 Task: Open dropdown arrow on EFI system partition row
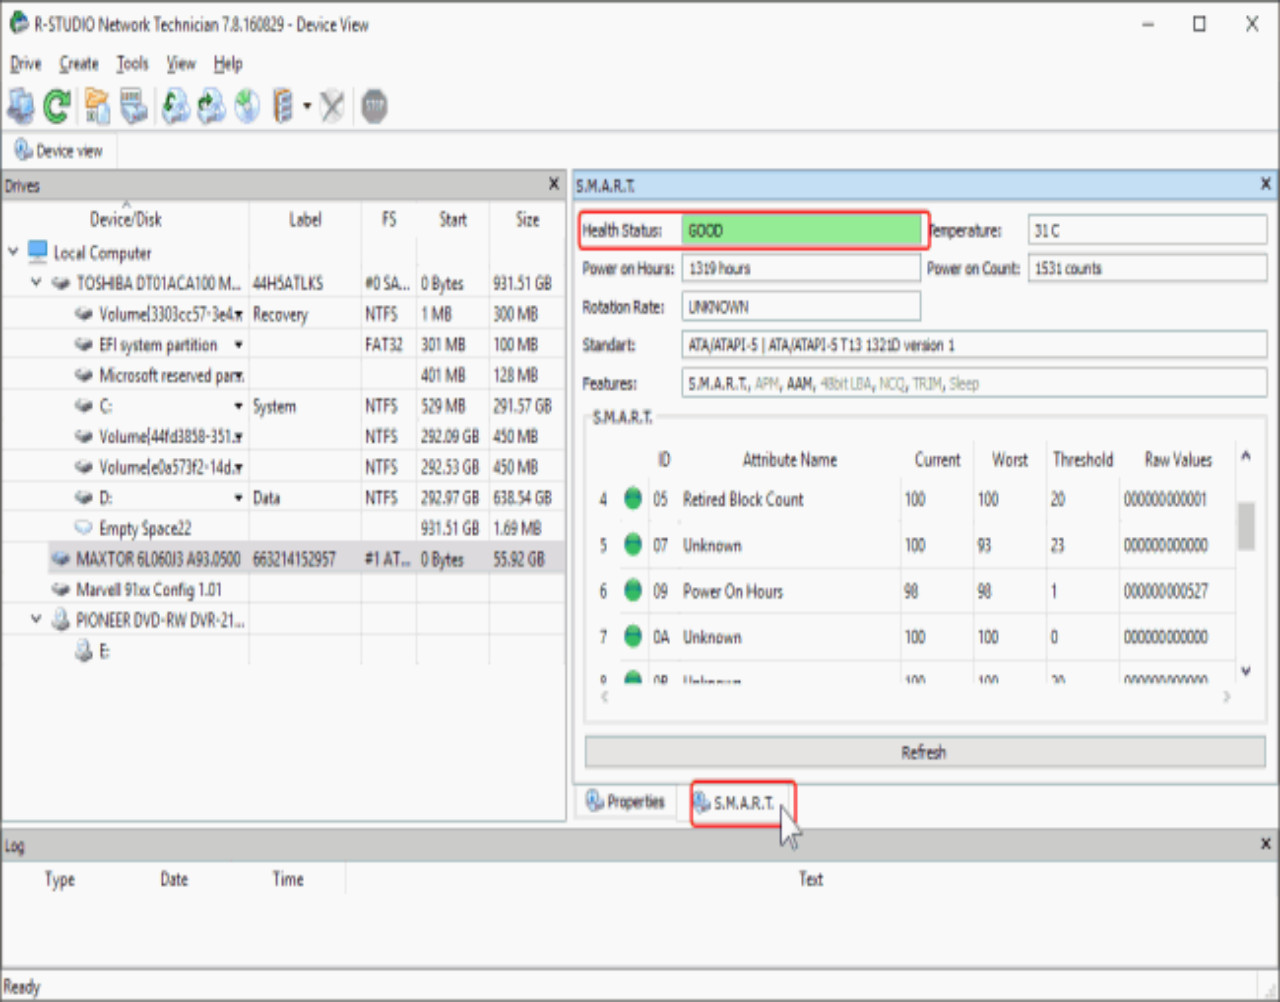[239, 345]
